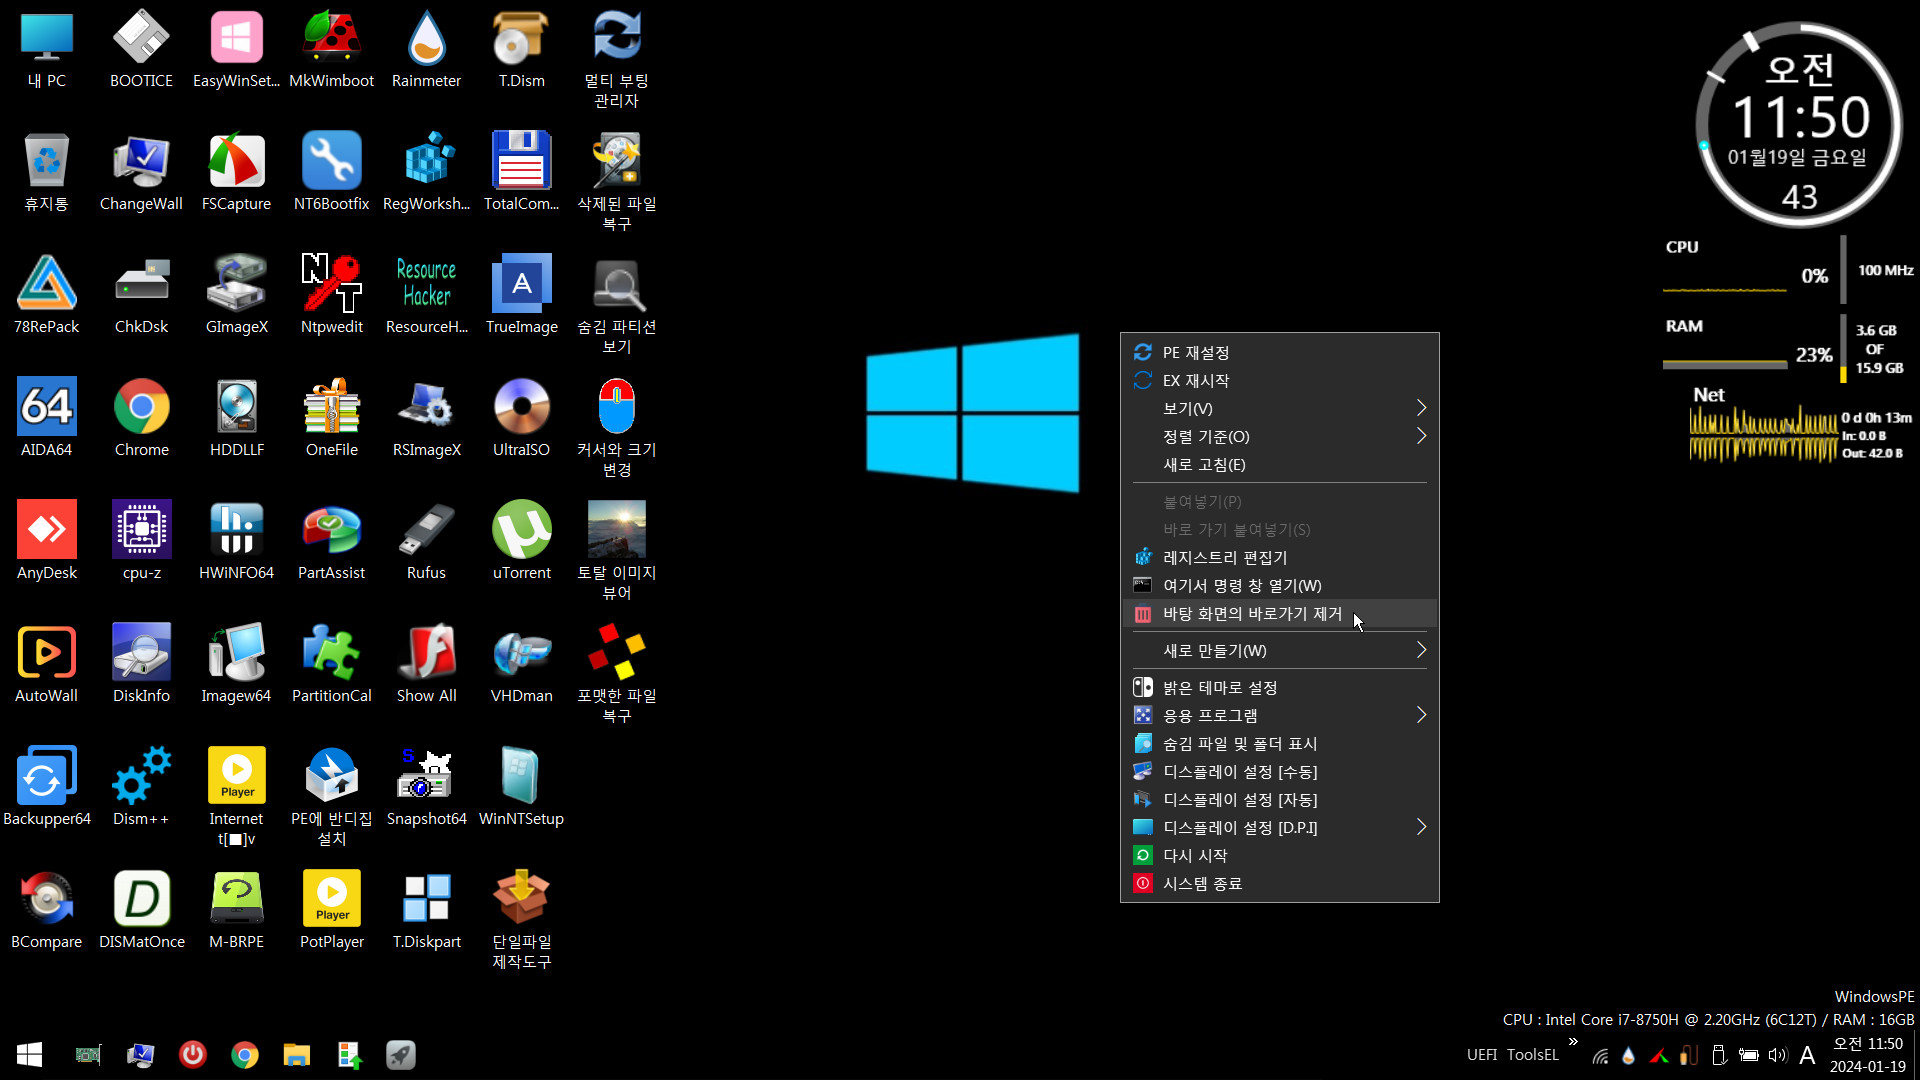Select the PotPlayer icon
The image size is (1920, 1080).
click(331, 909)
